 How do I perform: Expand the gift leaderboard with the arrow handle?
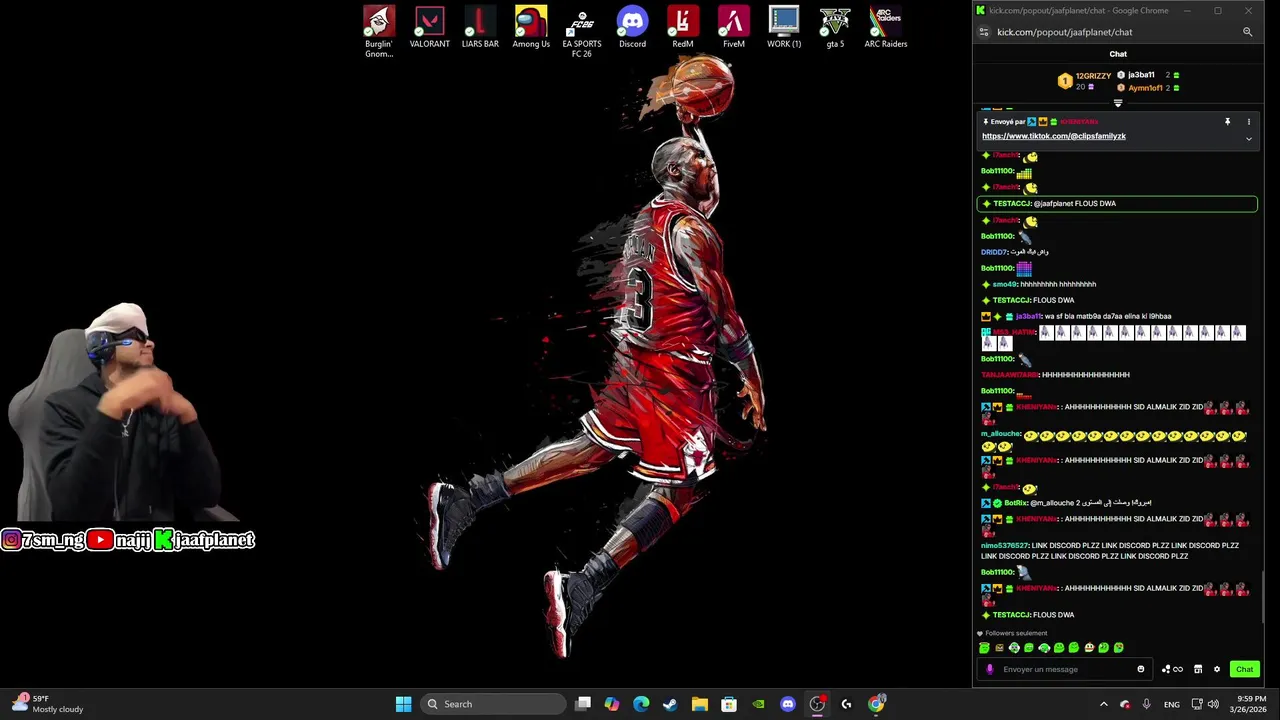click(x=1118, y=103)
